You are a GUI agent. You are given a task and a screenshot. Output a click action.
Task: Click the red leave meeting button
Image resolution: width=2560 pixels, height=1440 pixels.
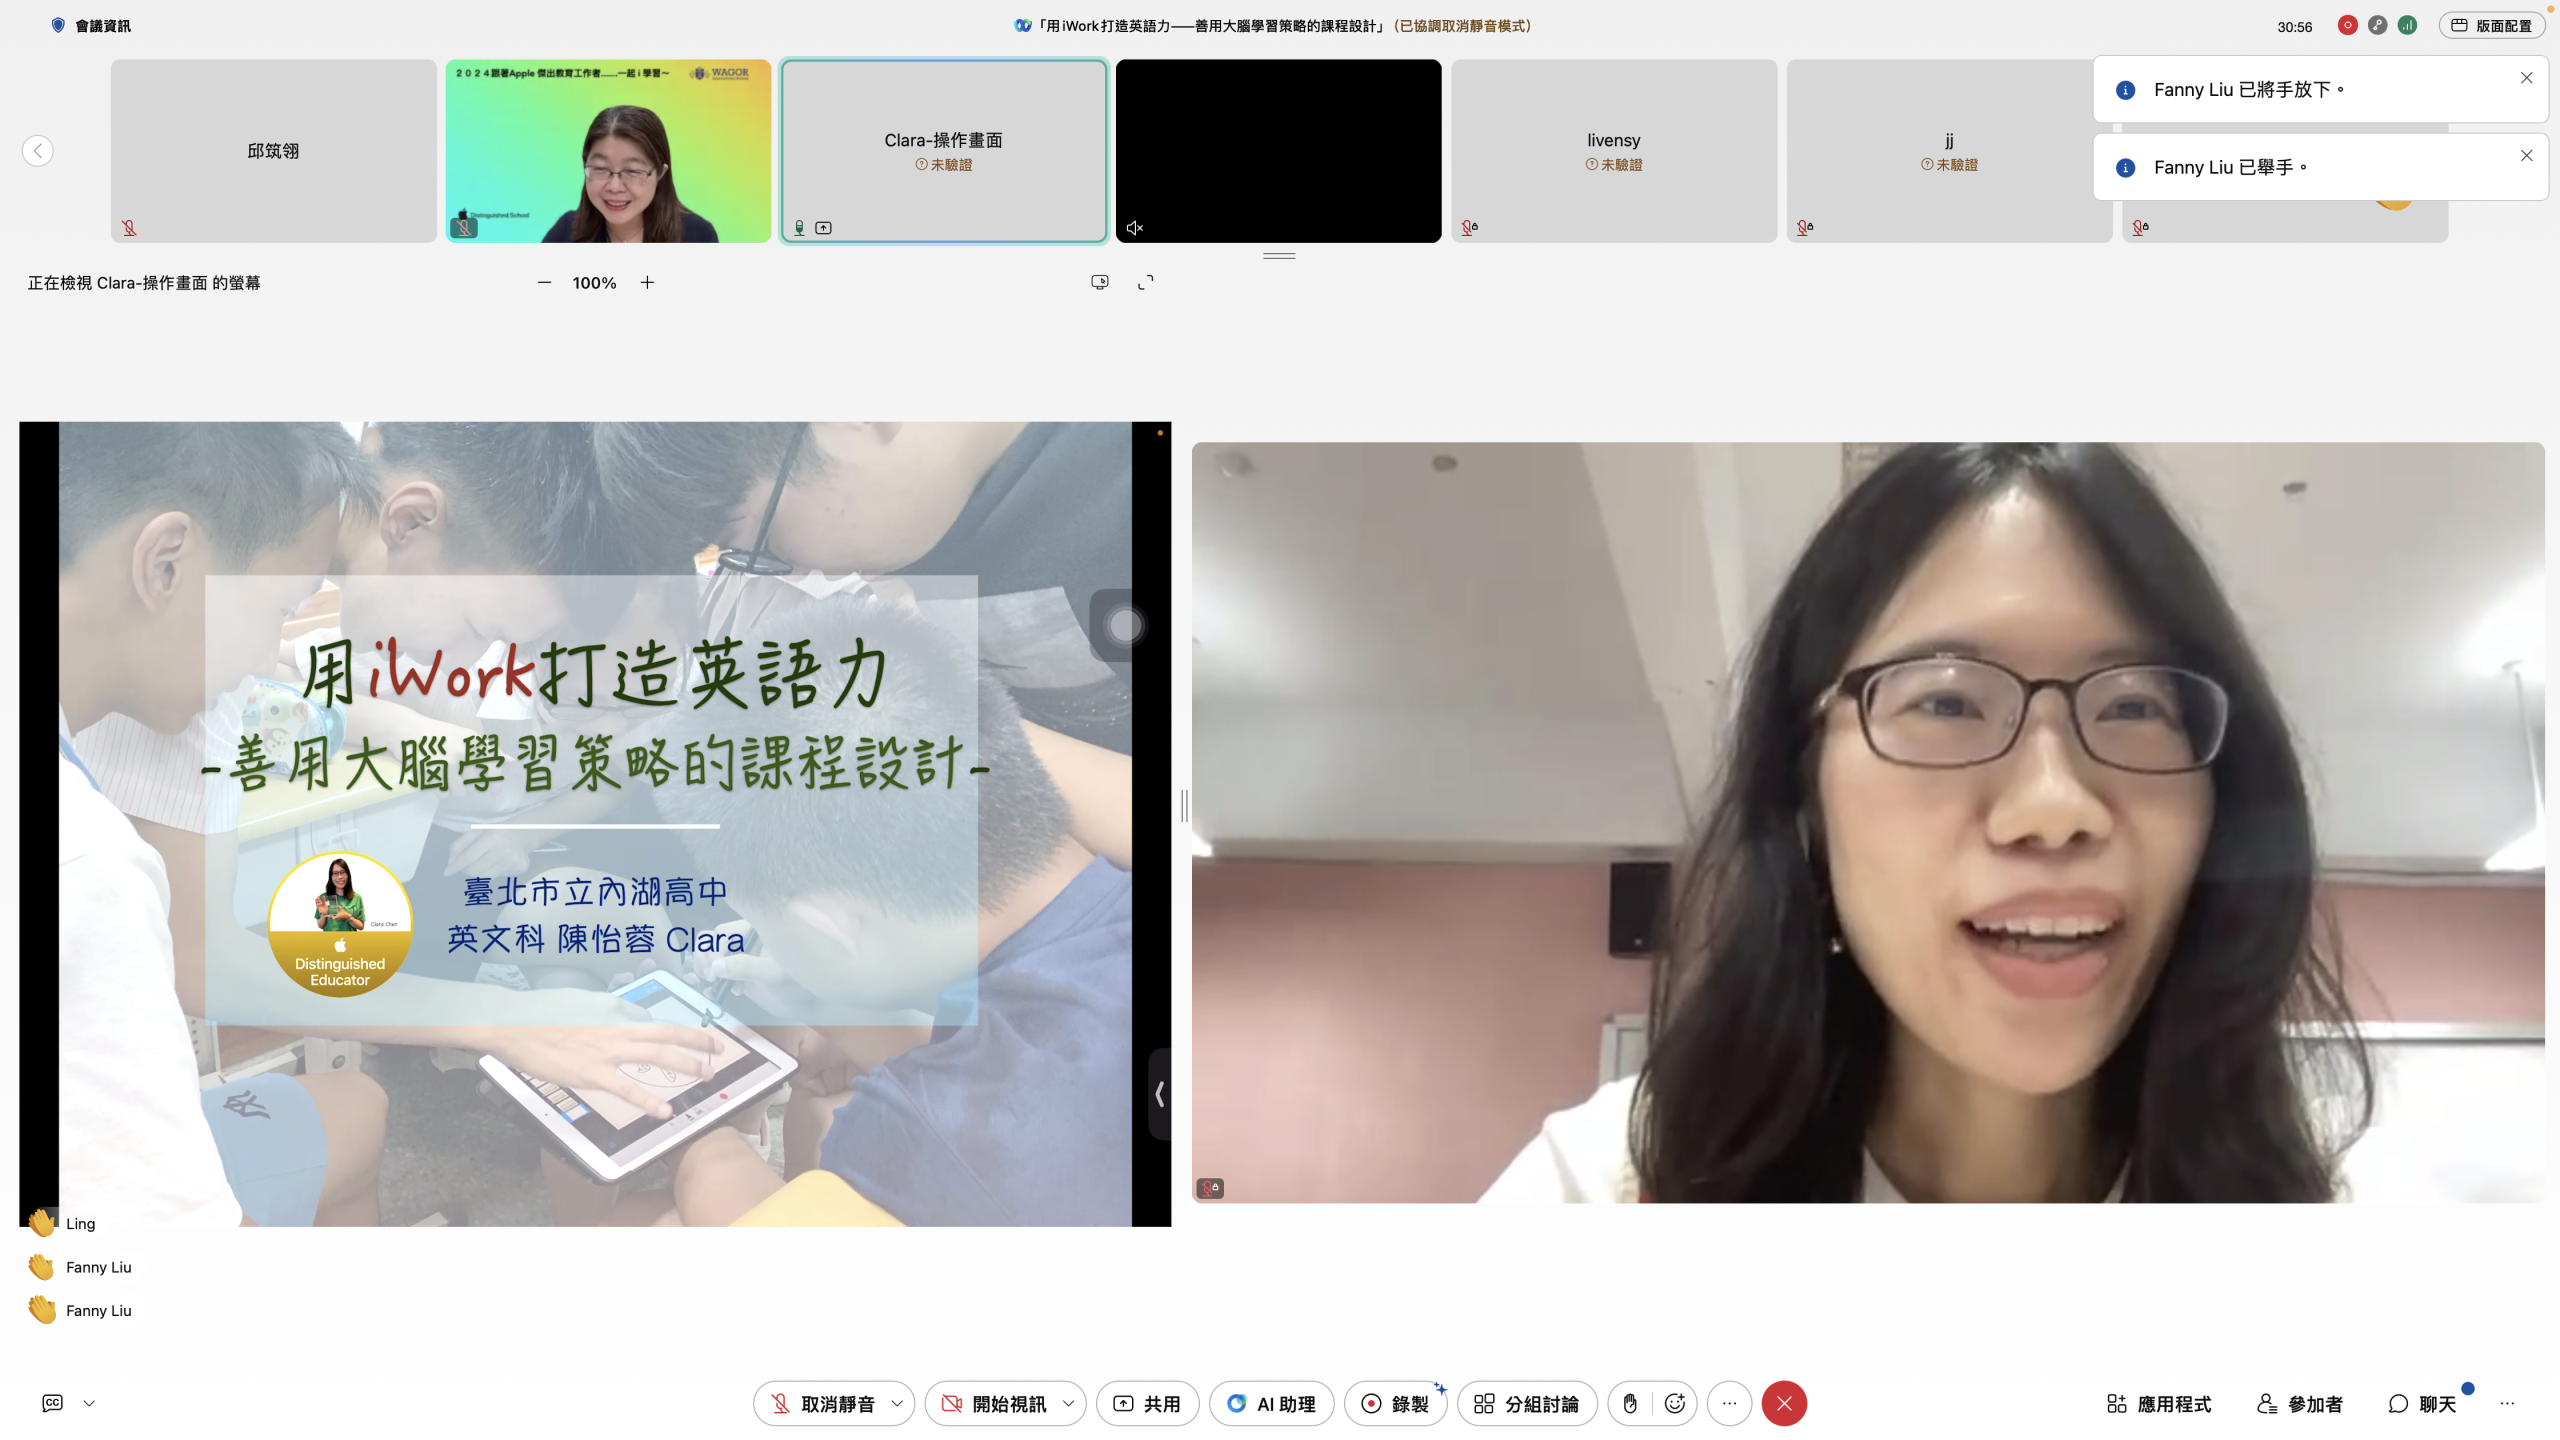pyautogui.click(x=1784, y=1404)
